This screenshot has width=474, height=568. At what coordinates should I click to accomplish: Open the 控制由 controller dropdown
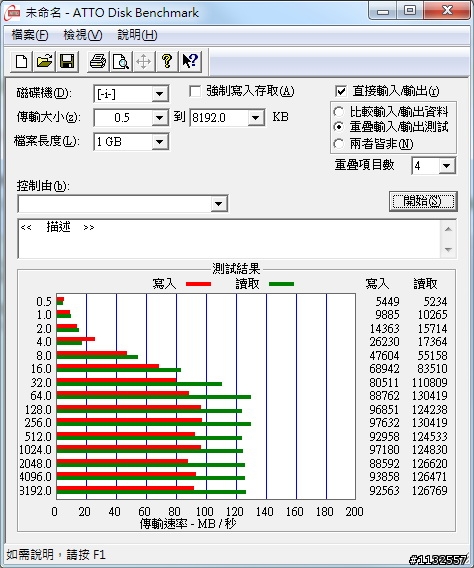pyautogui.click(x=218, y=204)
